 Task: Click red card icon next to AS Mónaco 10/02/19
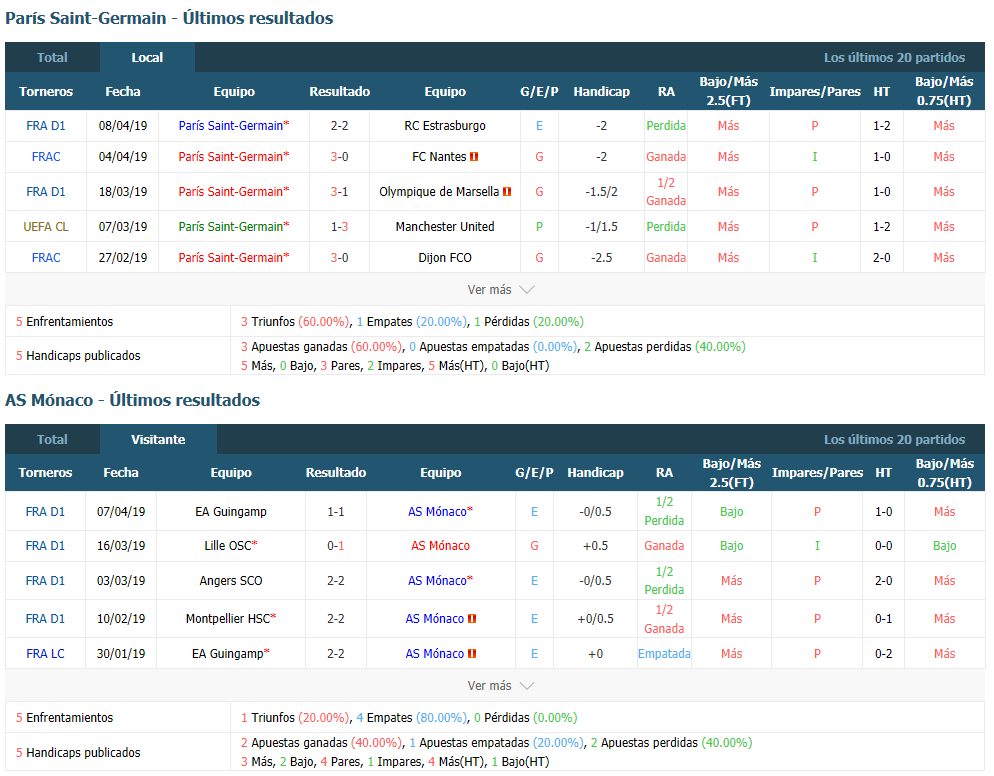472,619
